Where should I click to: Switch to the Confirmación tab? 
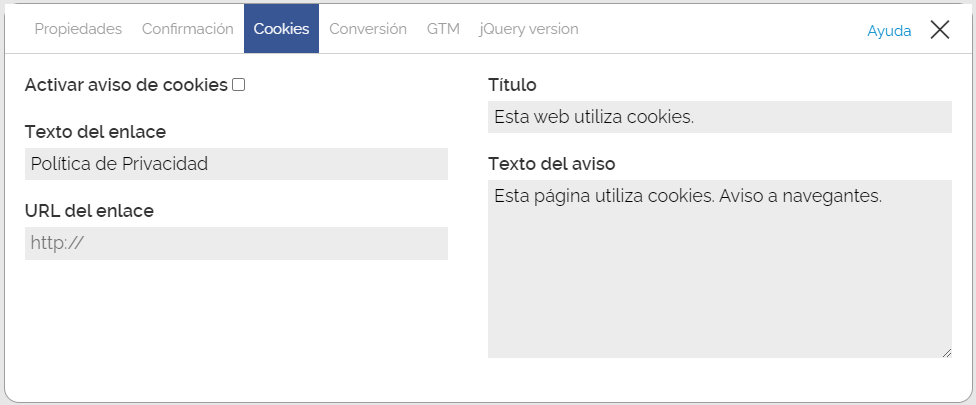click(187, 29)
